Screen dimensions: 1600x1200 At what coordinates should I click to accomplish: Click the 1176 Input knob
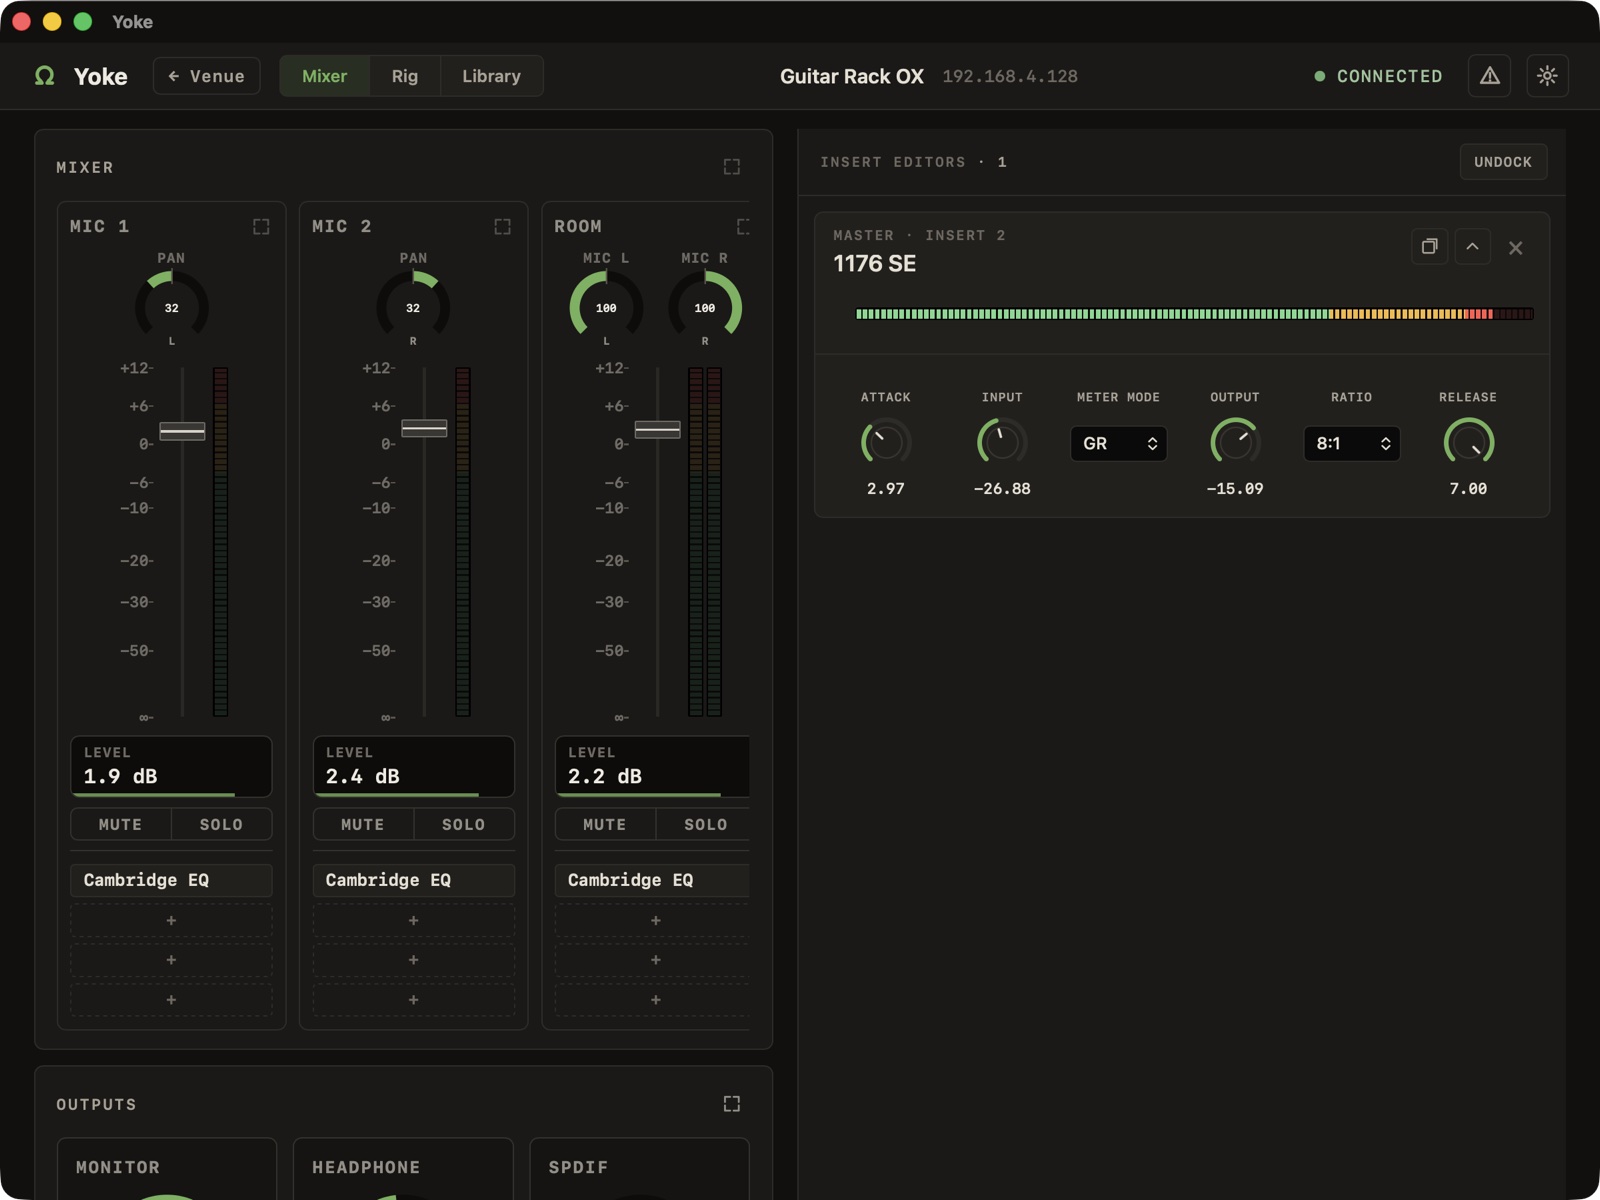(1002, 442)
